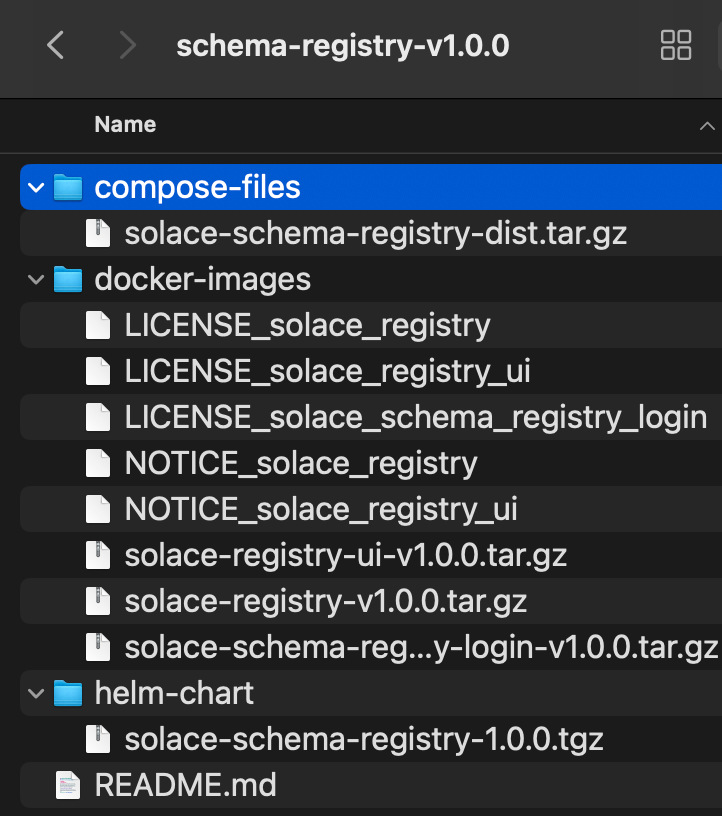Click the back navigation arrow
The height and width of the screenshot is (816, 722).
coord(56,45)
